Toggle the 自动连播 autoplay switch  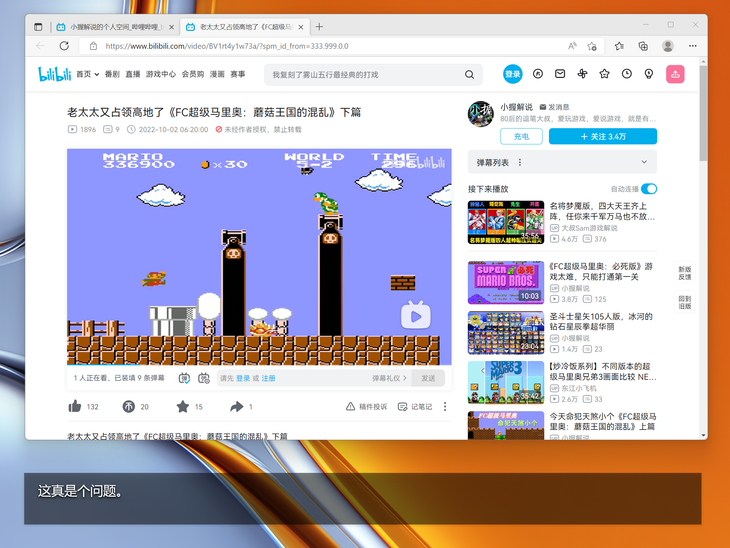tap(649, 189)
